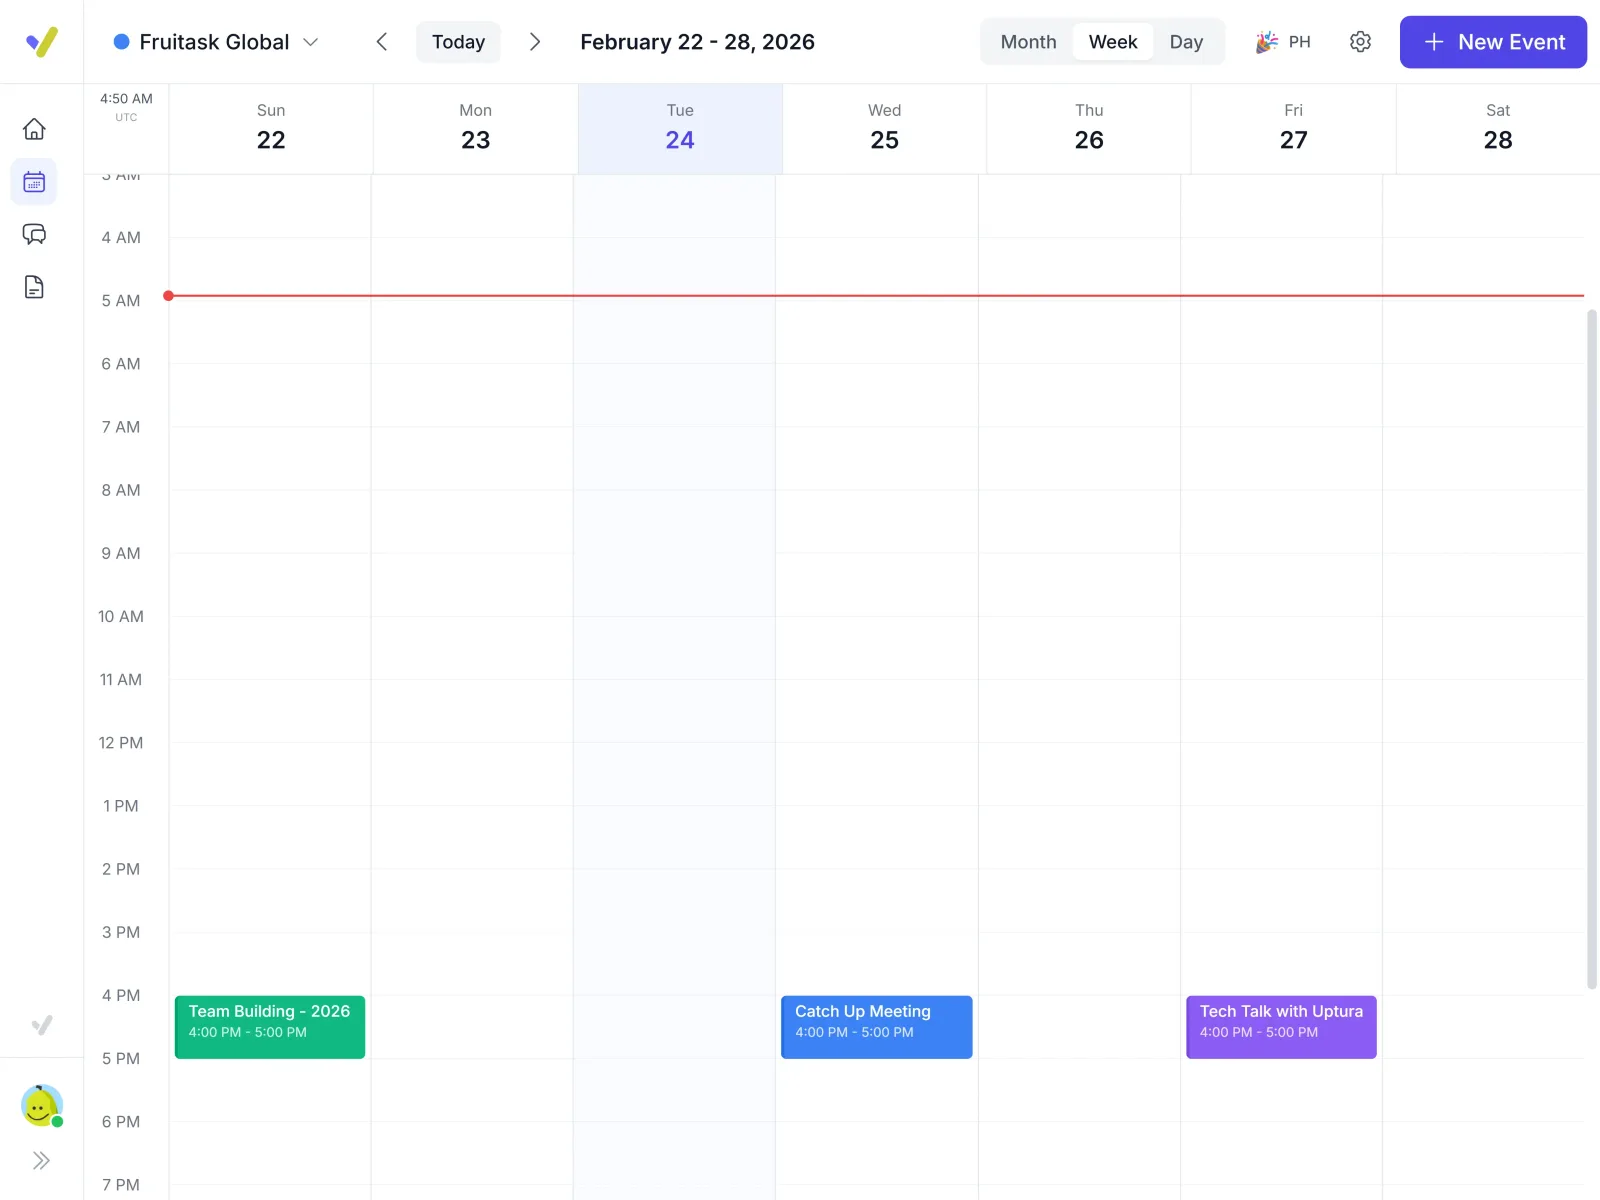Open Tech Talk with Uptura event
The height and width of the screenshot is (1200, 1600).
pos(1281,1027)
